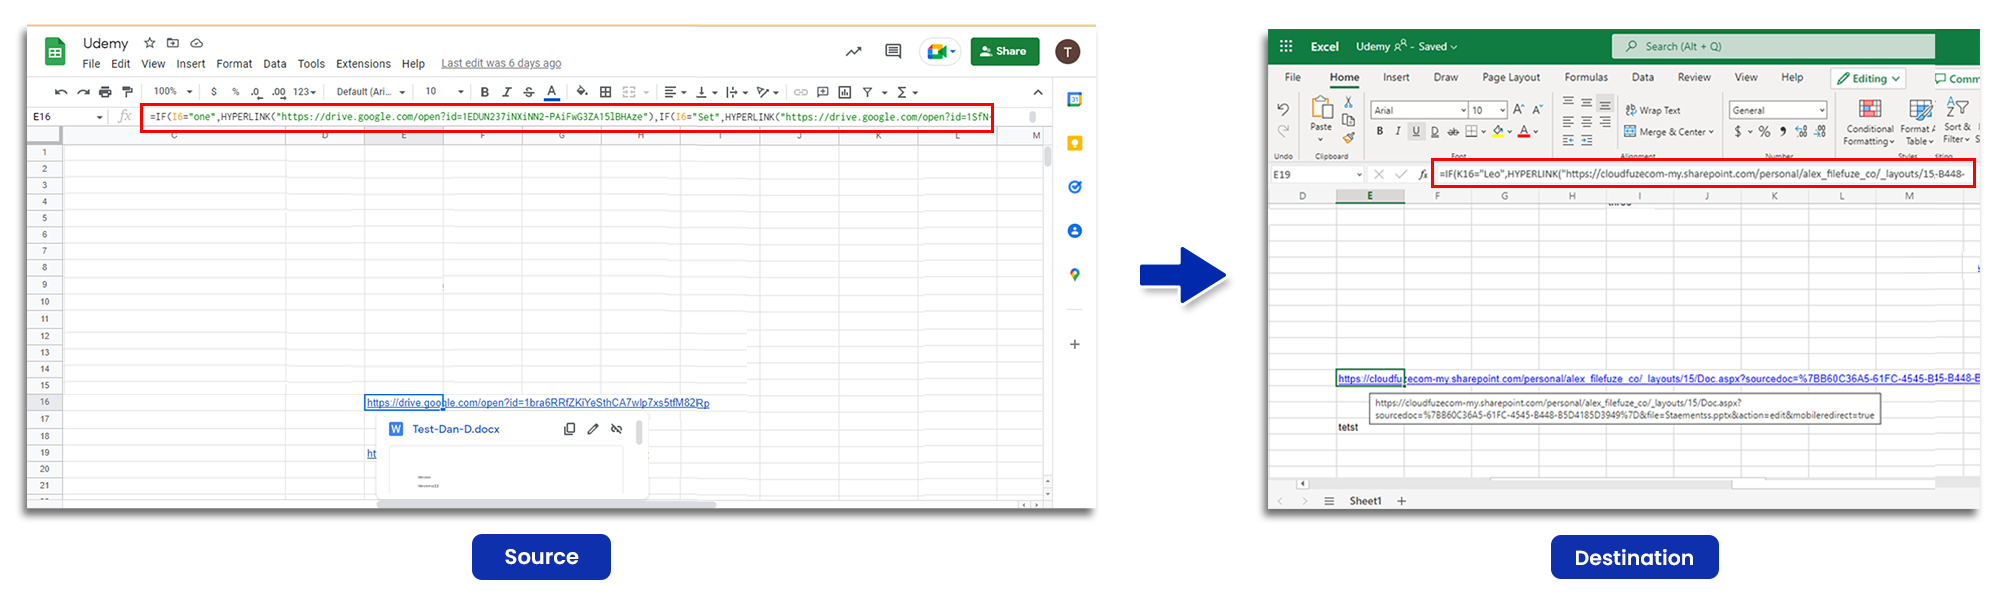Open Google Keep in Sheets side panel

(1075, 143)
